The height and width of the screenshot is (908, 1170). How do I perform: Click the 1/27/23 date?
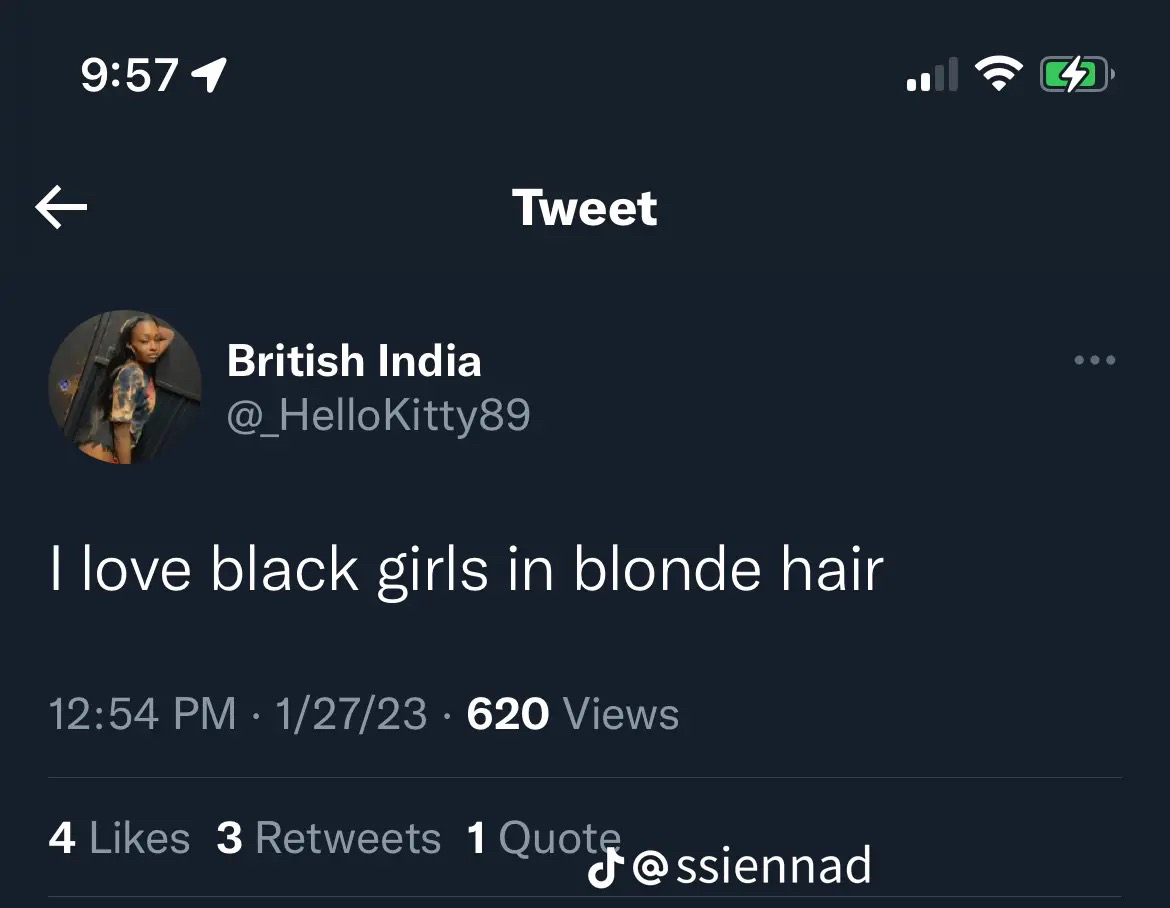(351, 714)
